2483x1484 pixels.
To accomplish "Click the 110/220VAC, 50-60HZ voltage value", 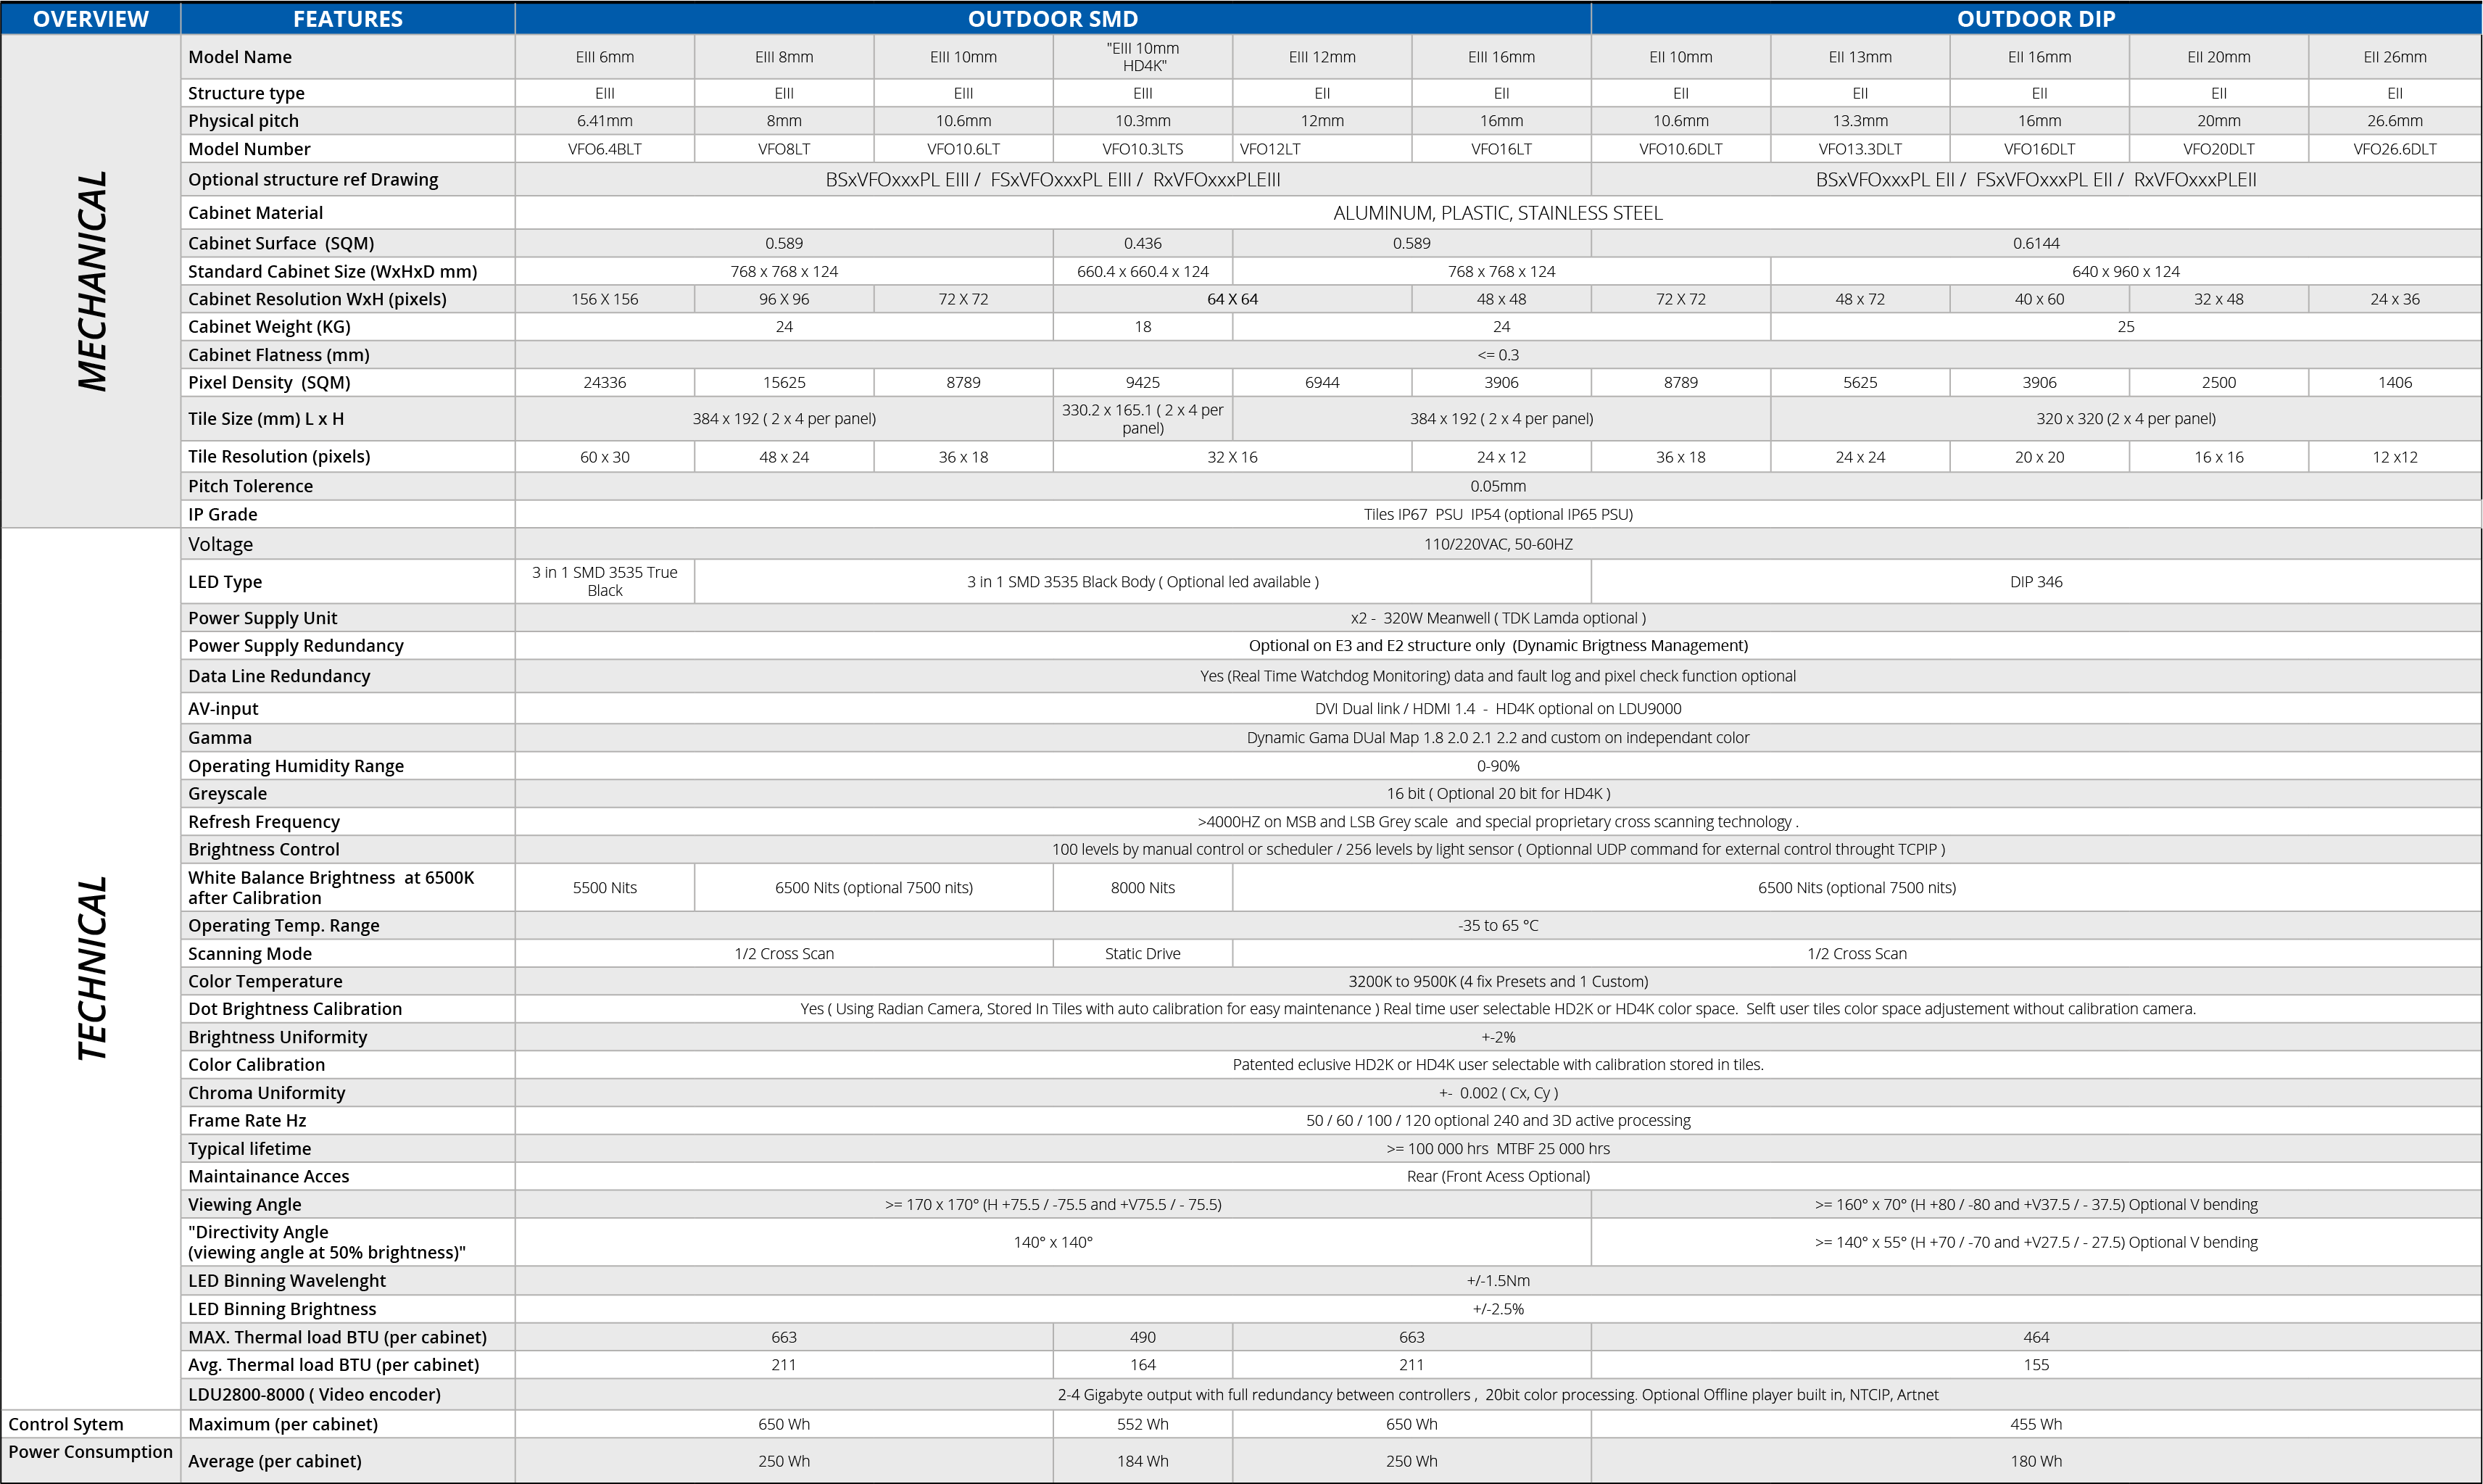I will coord(1498,544).
